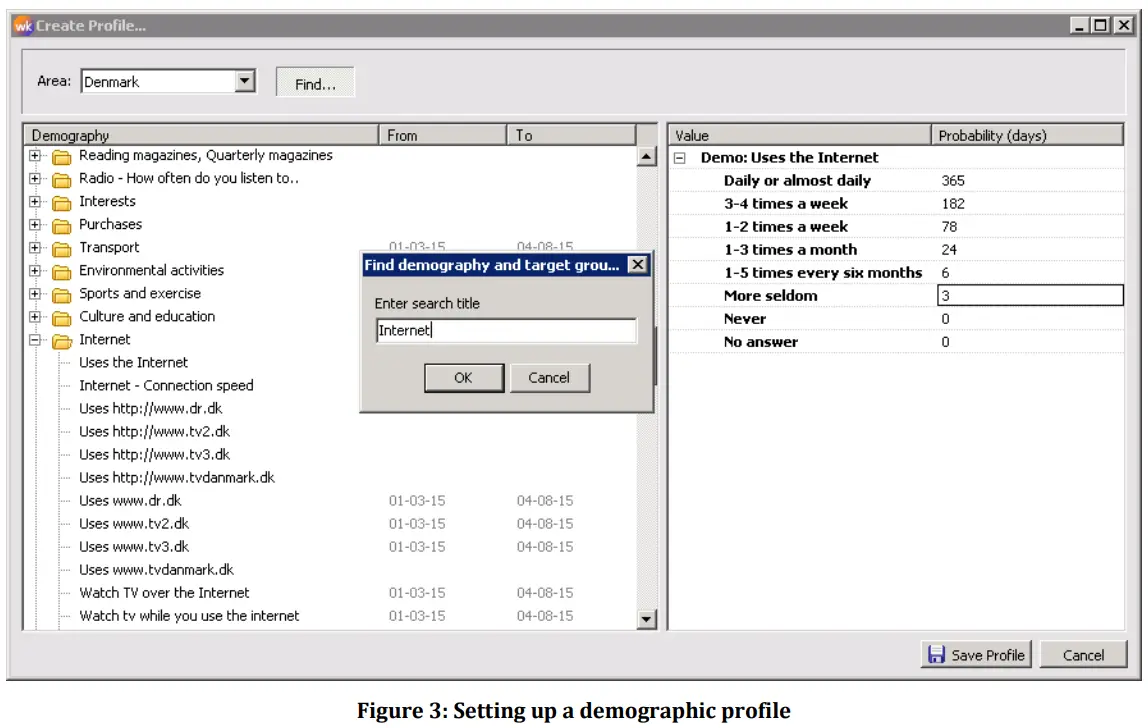This screenshot has height=728, width=1148.
Task: Cancel the Find demography dialog
Action: click(551, 378)
